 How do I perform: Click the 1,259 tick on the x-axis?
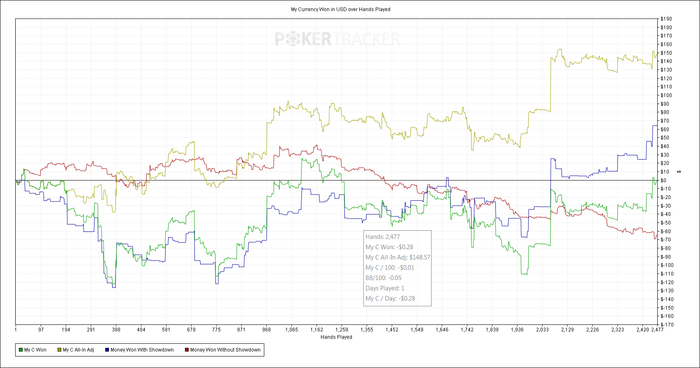click(x=342, y=330)
